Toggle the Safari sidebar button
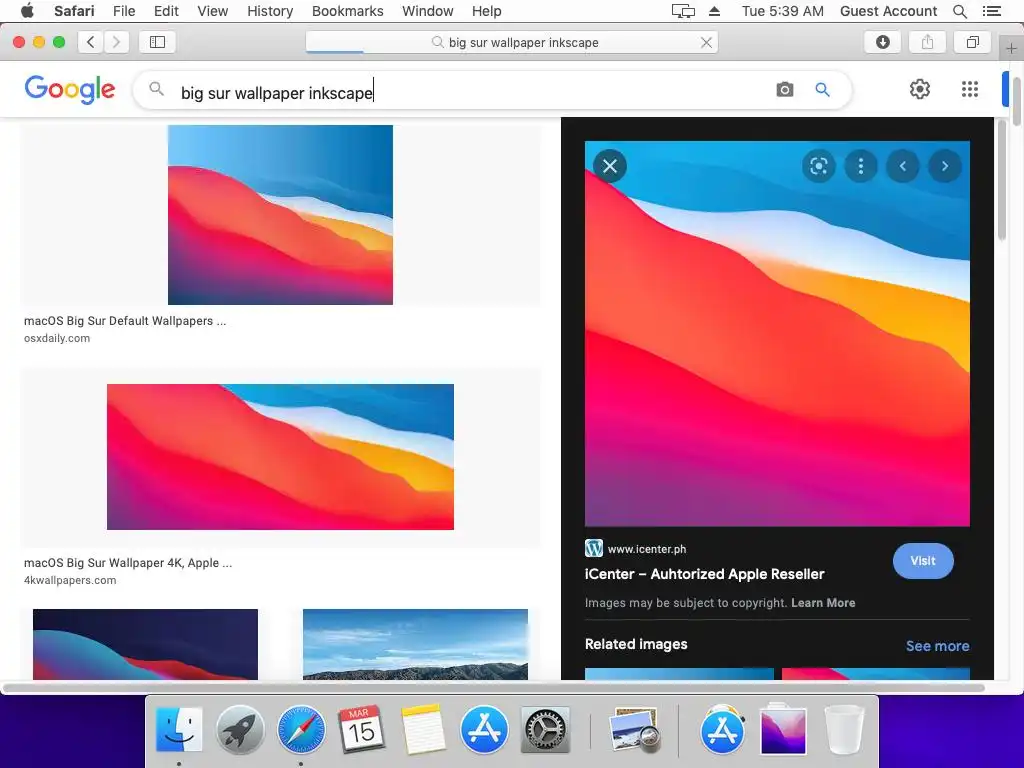The height and width of the screenshot is (768, 1024). pos(157,42)
